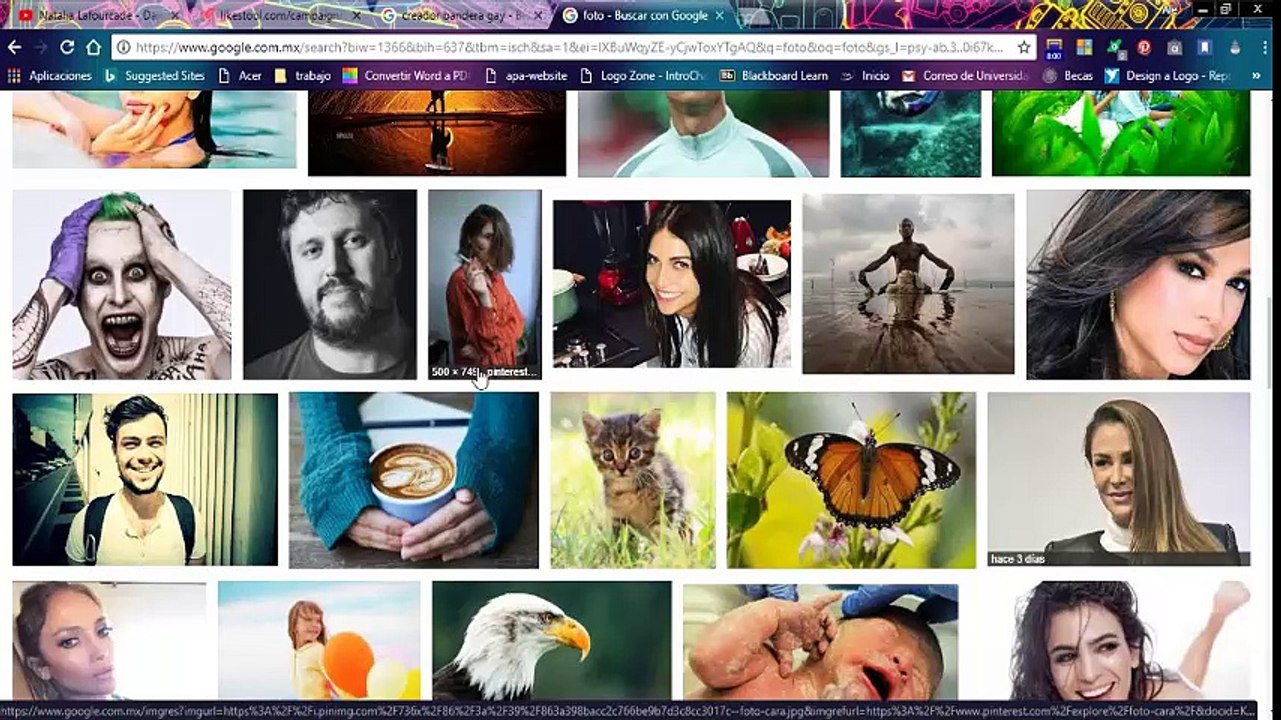Go back to the previous page

[14, 47]
